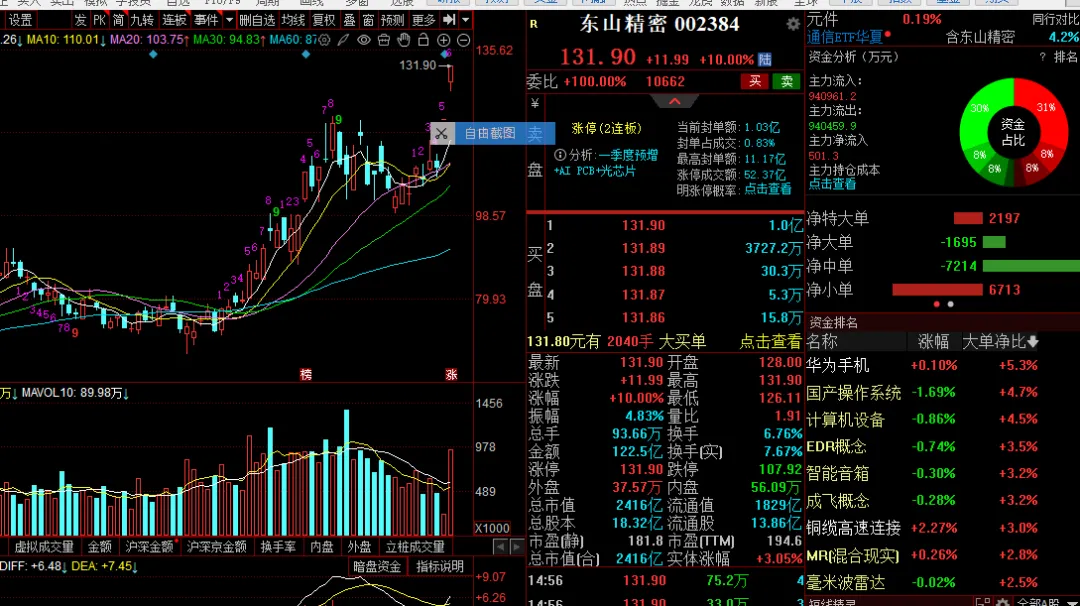
Task: Open the 通信ETF华夏 link
Action: 844,37
